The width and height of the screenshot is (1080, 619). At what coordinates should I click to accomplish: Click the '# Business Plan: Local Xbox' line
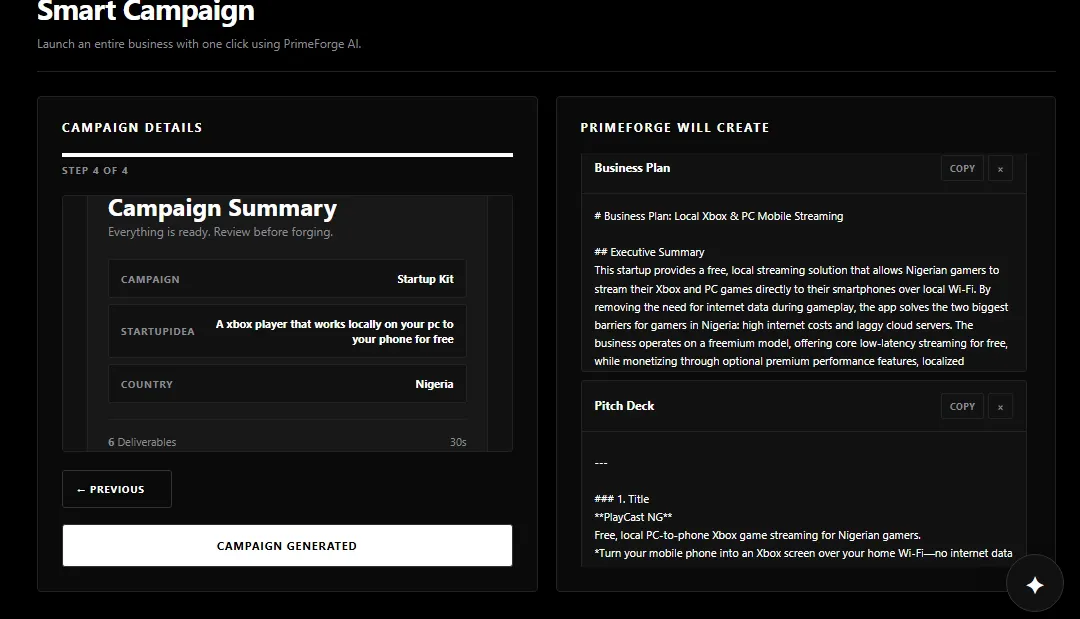point(718,216)
